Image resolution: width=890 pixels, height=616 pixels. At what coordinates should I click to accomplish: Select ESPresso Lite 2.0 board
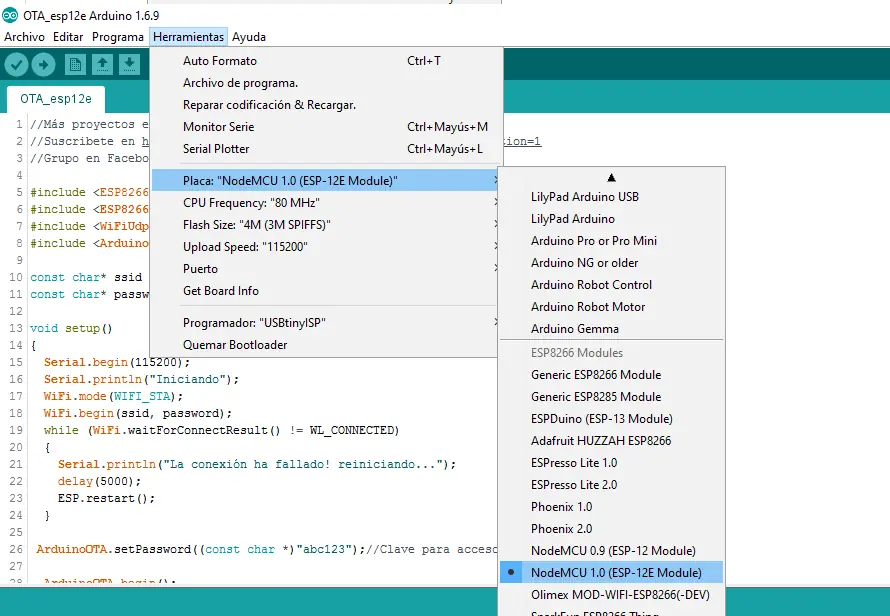611,485
